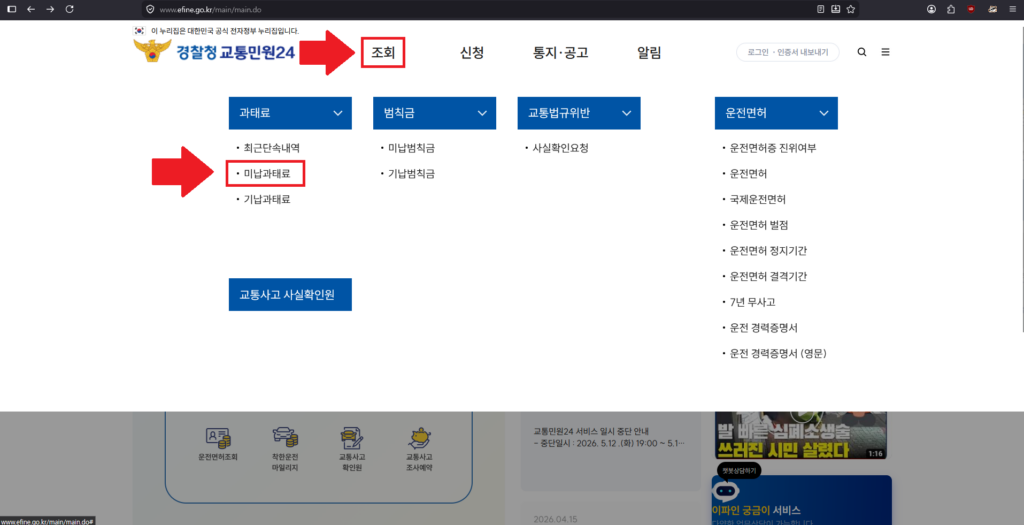Open the 알림 top menu
The height and width of the screenshot is (525, 1024).
649,52
